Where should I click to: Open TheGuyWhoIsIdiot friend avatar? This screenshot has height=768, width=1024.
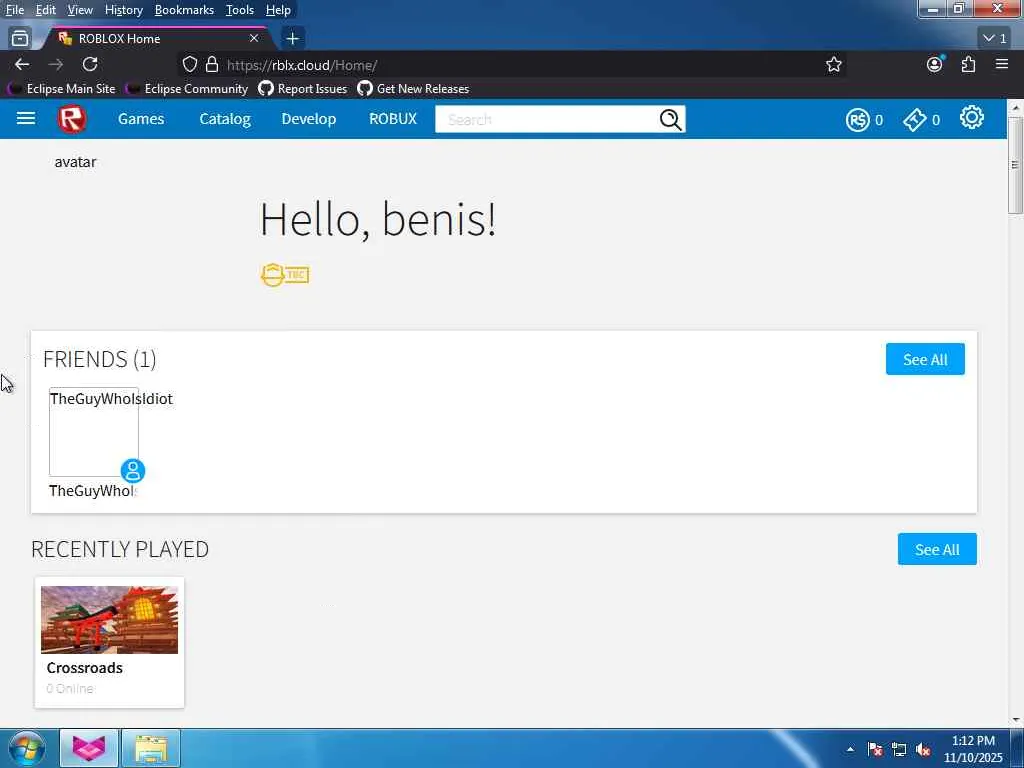[93, 432]
